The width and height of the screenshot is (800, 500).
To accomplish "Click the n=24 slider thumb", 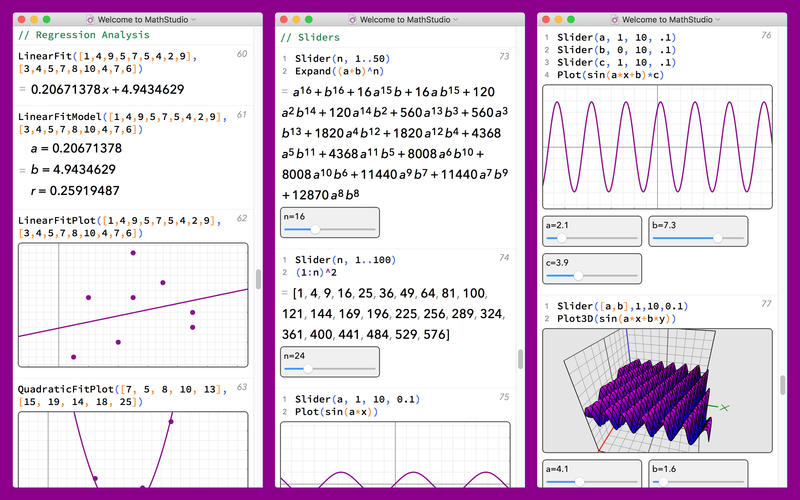I will [308, 369].
